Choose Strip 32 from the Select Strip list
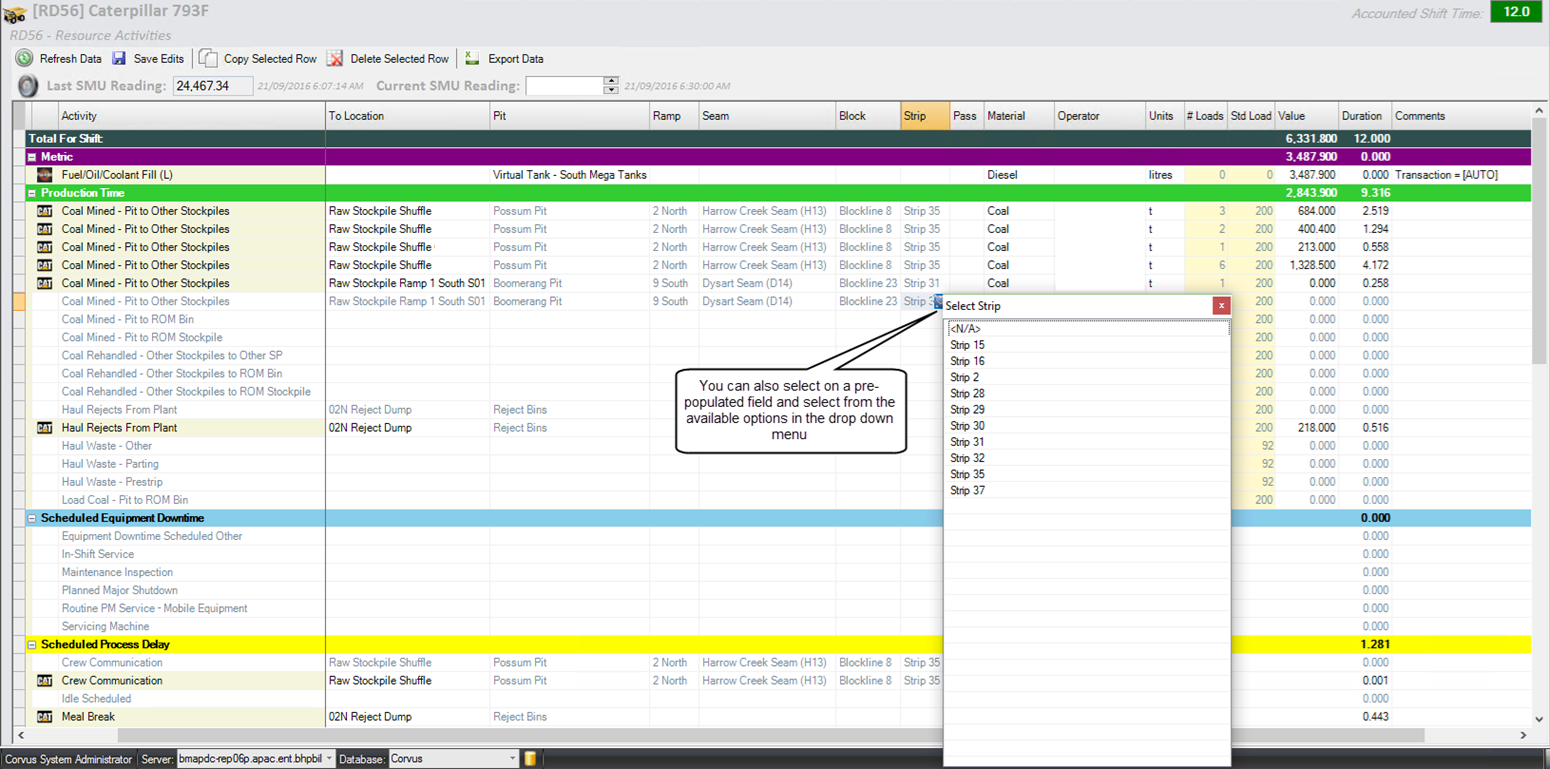1550x769 pixels. 1087,458
